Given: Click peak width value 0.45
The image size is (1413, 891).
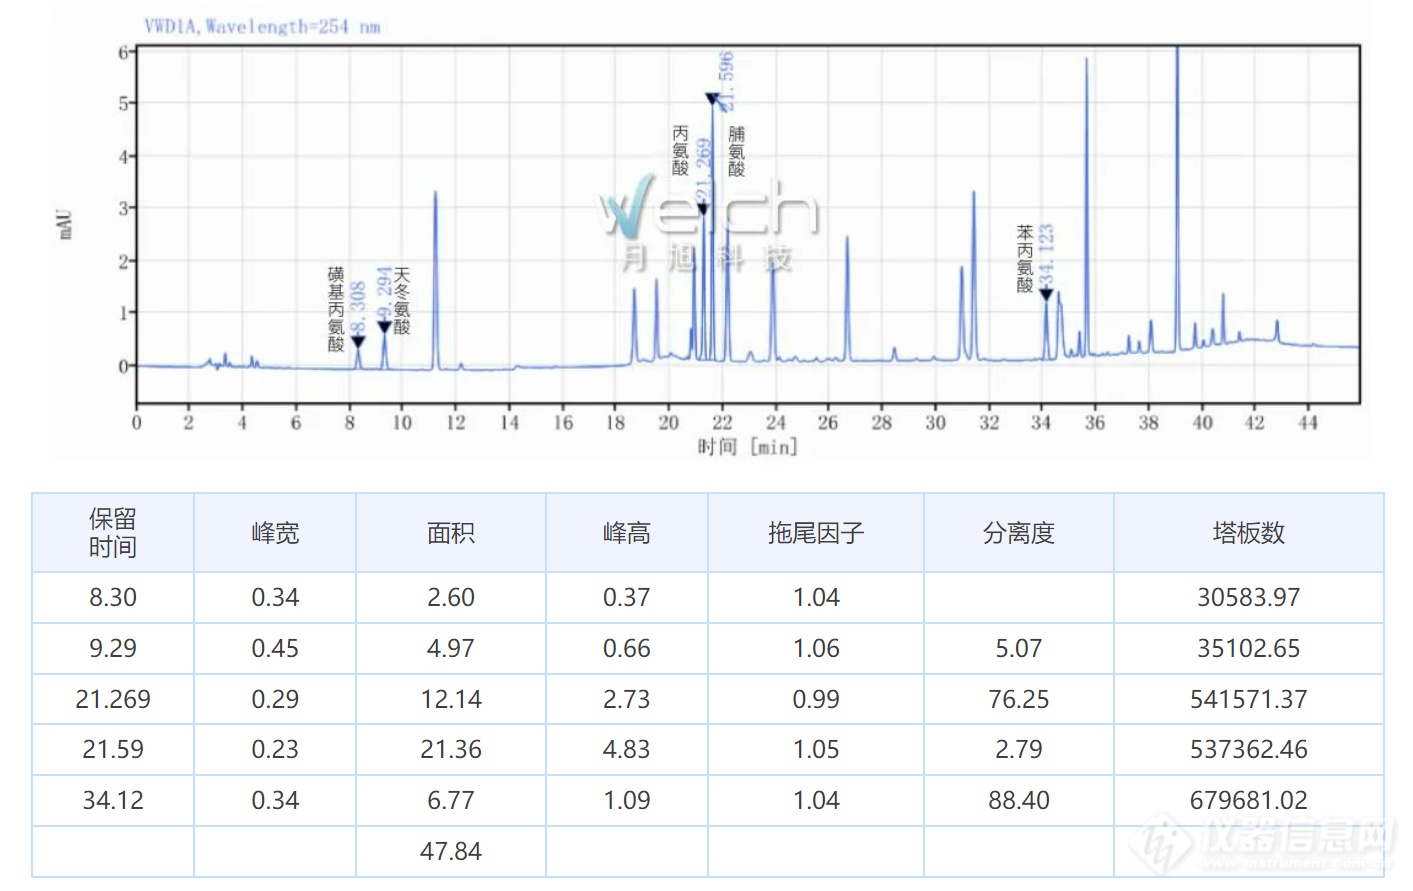Looking at the screenshot, I should 275,648.
